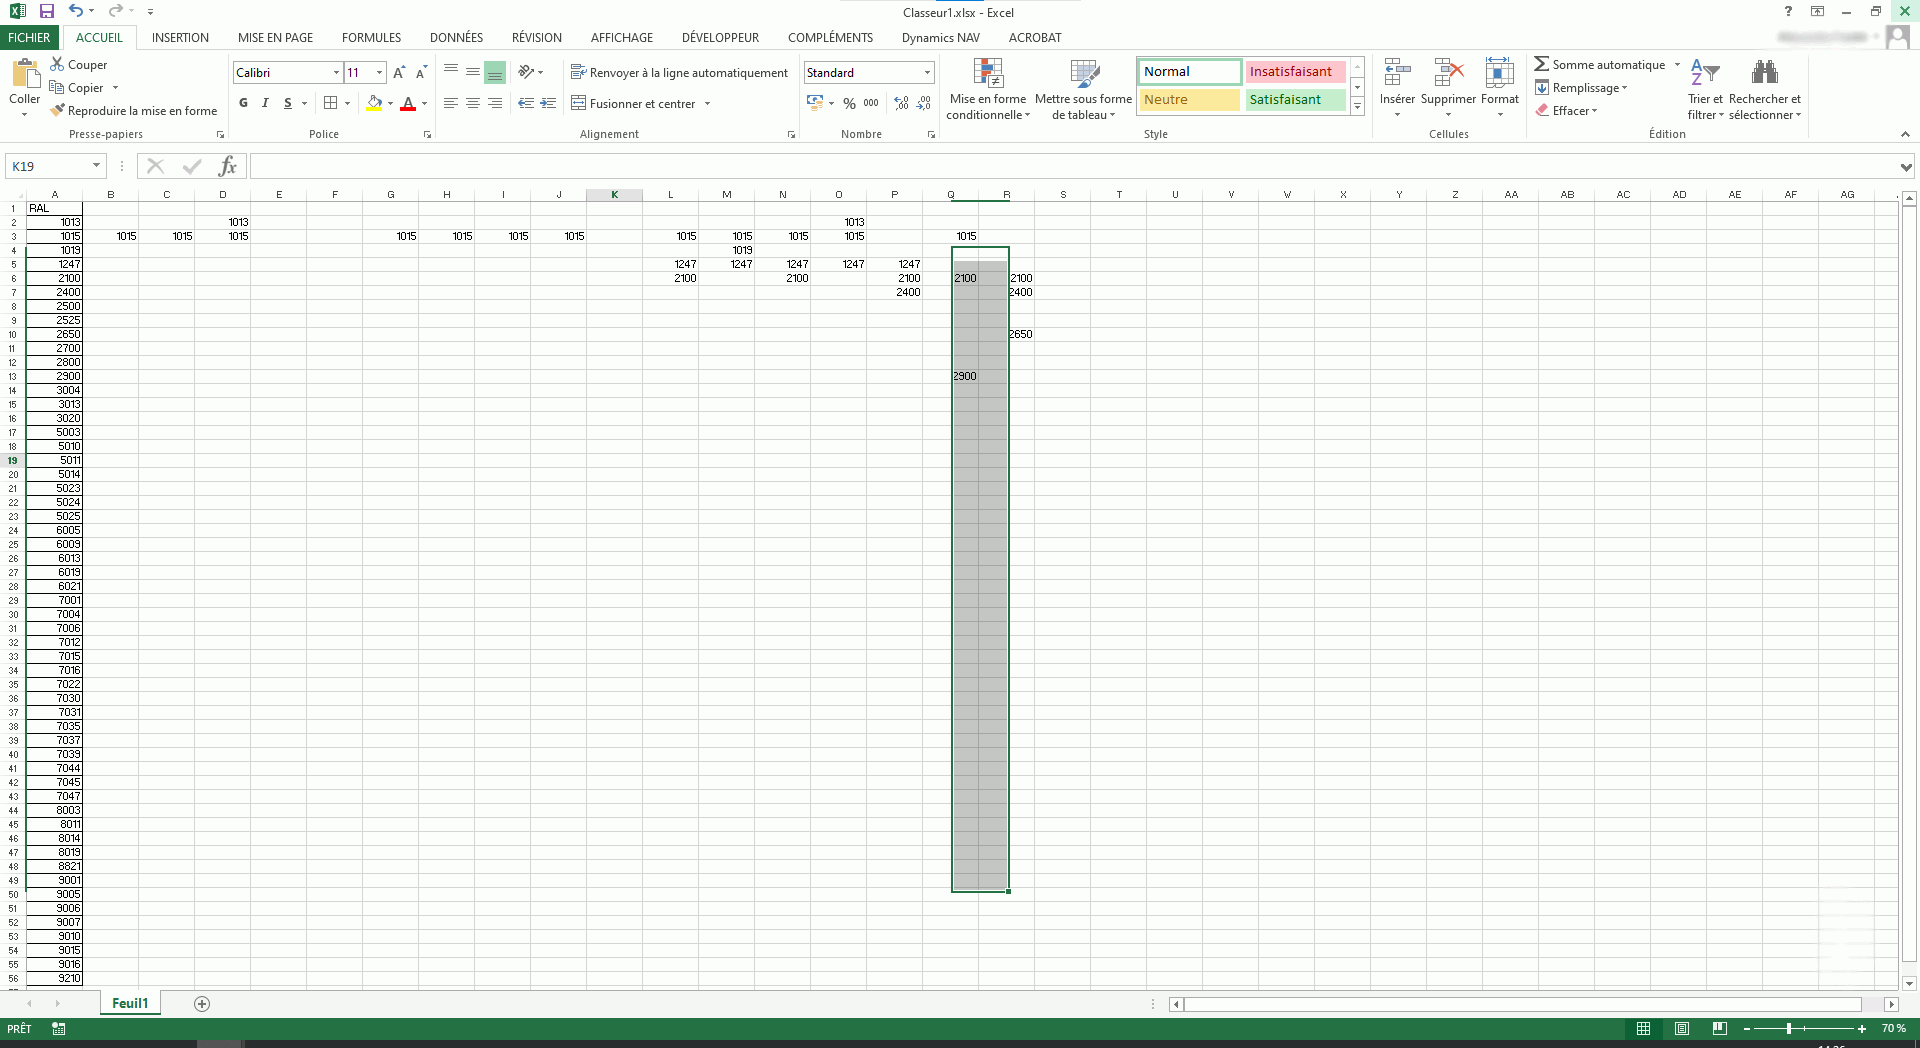Add a new sheet with plus button
This screenshot has height=1048, width=1920.
[202, 1004]
